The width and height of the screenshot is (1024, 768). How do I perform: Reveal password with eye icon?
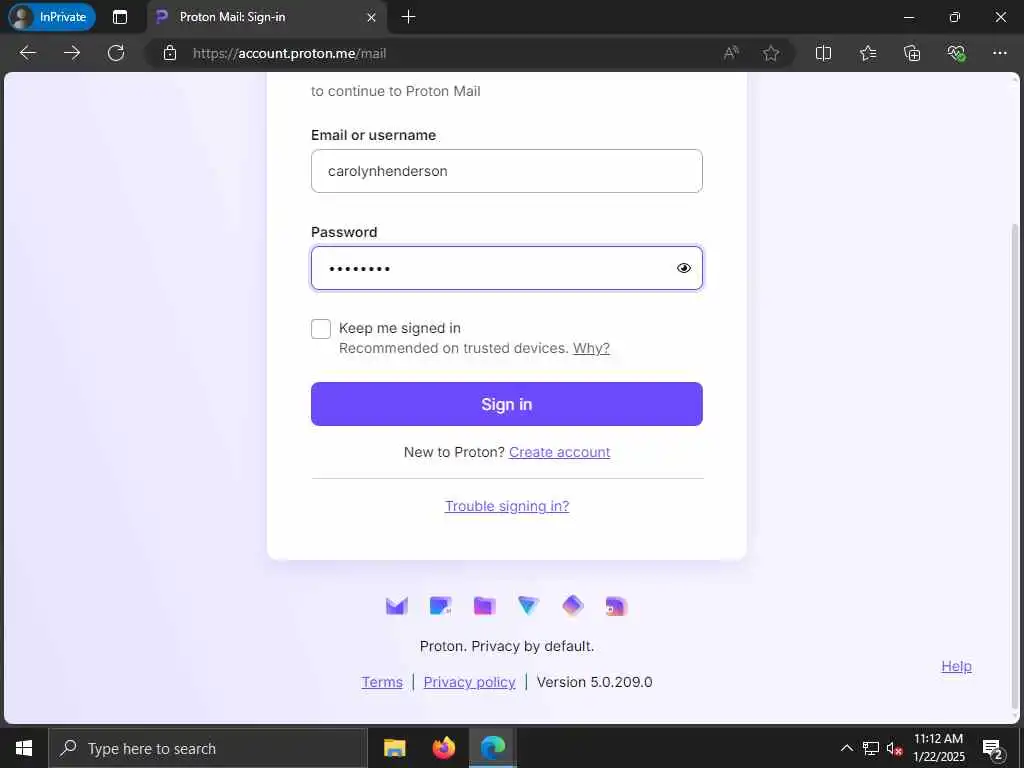tap(684, 268)
